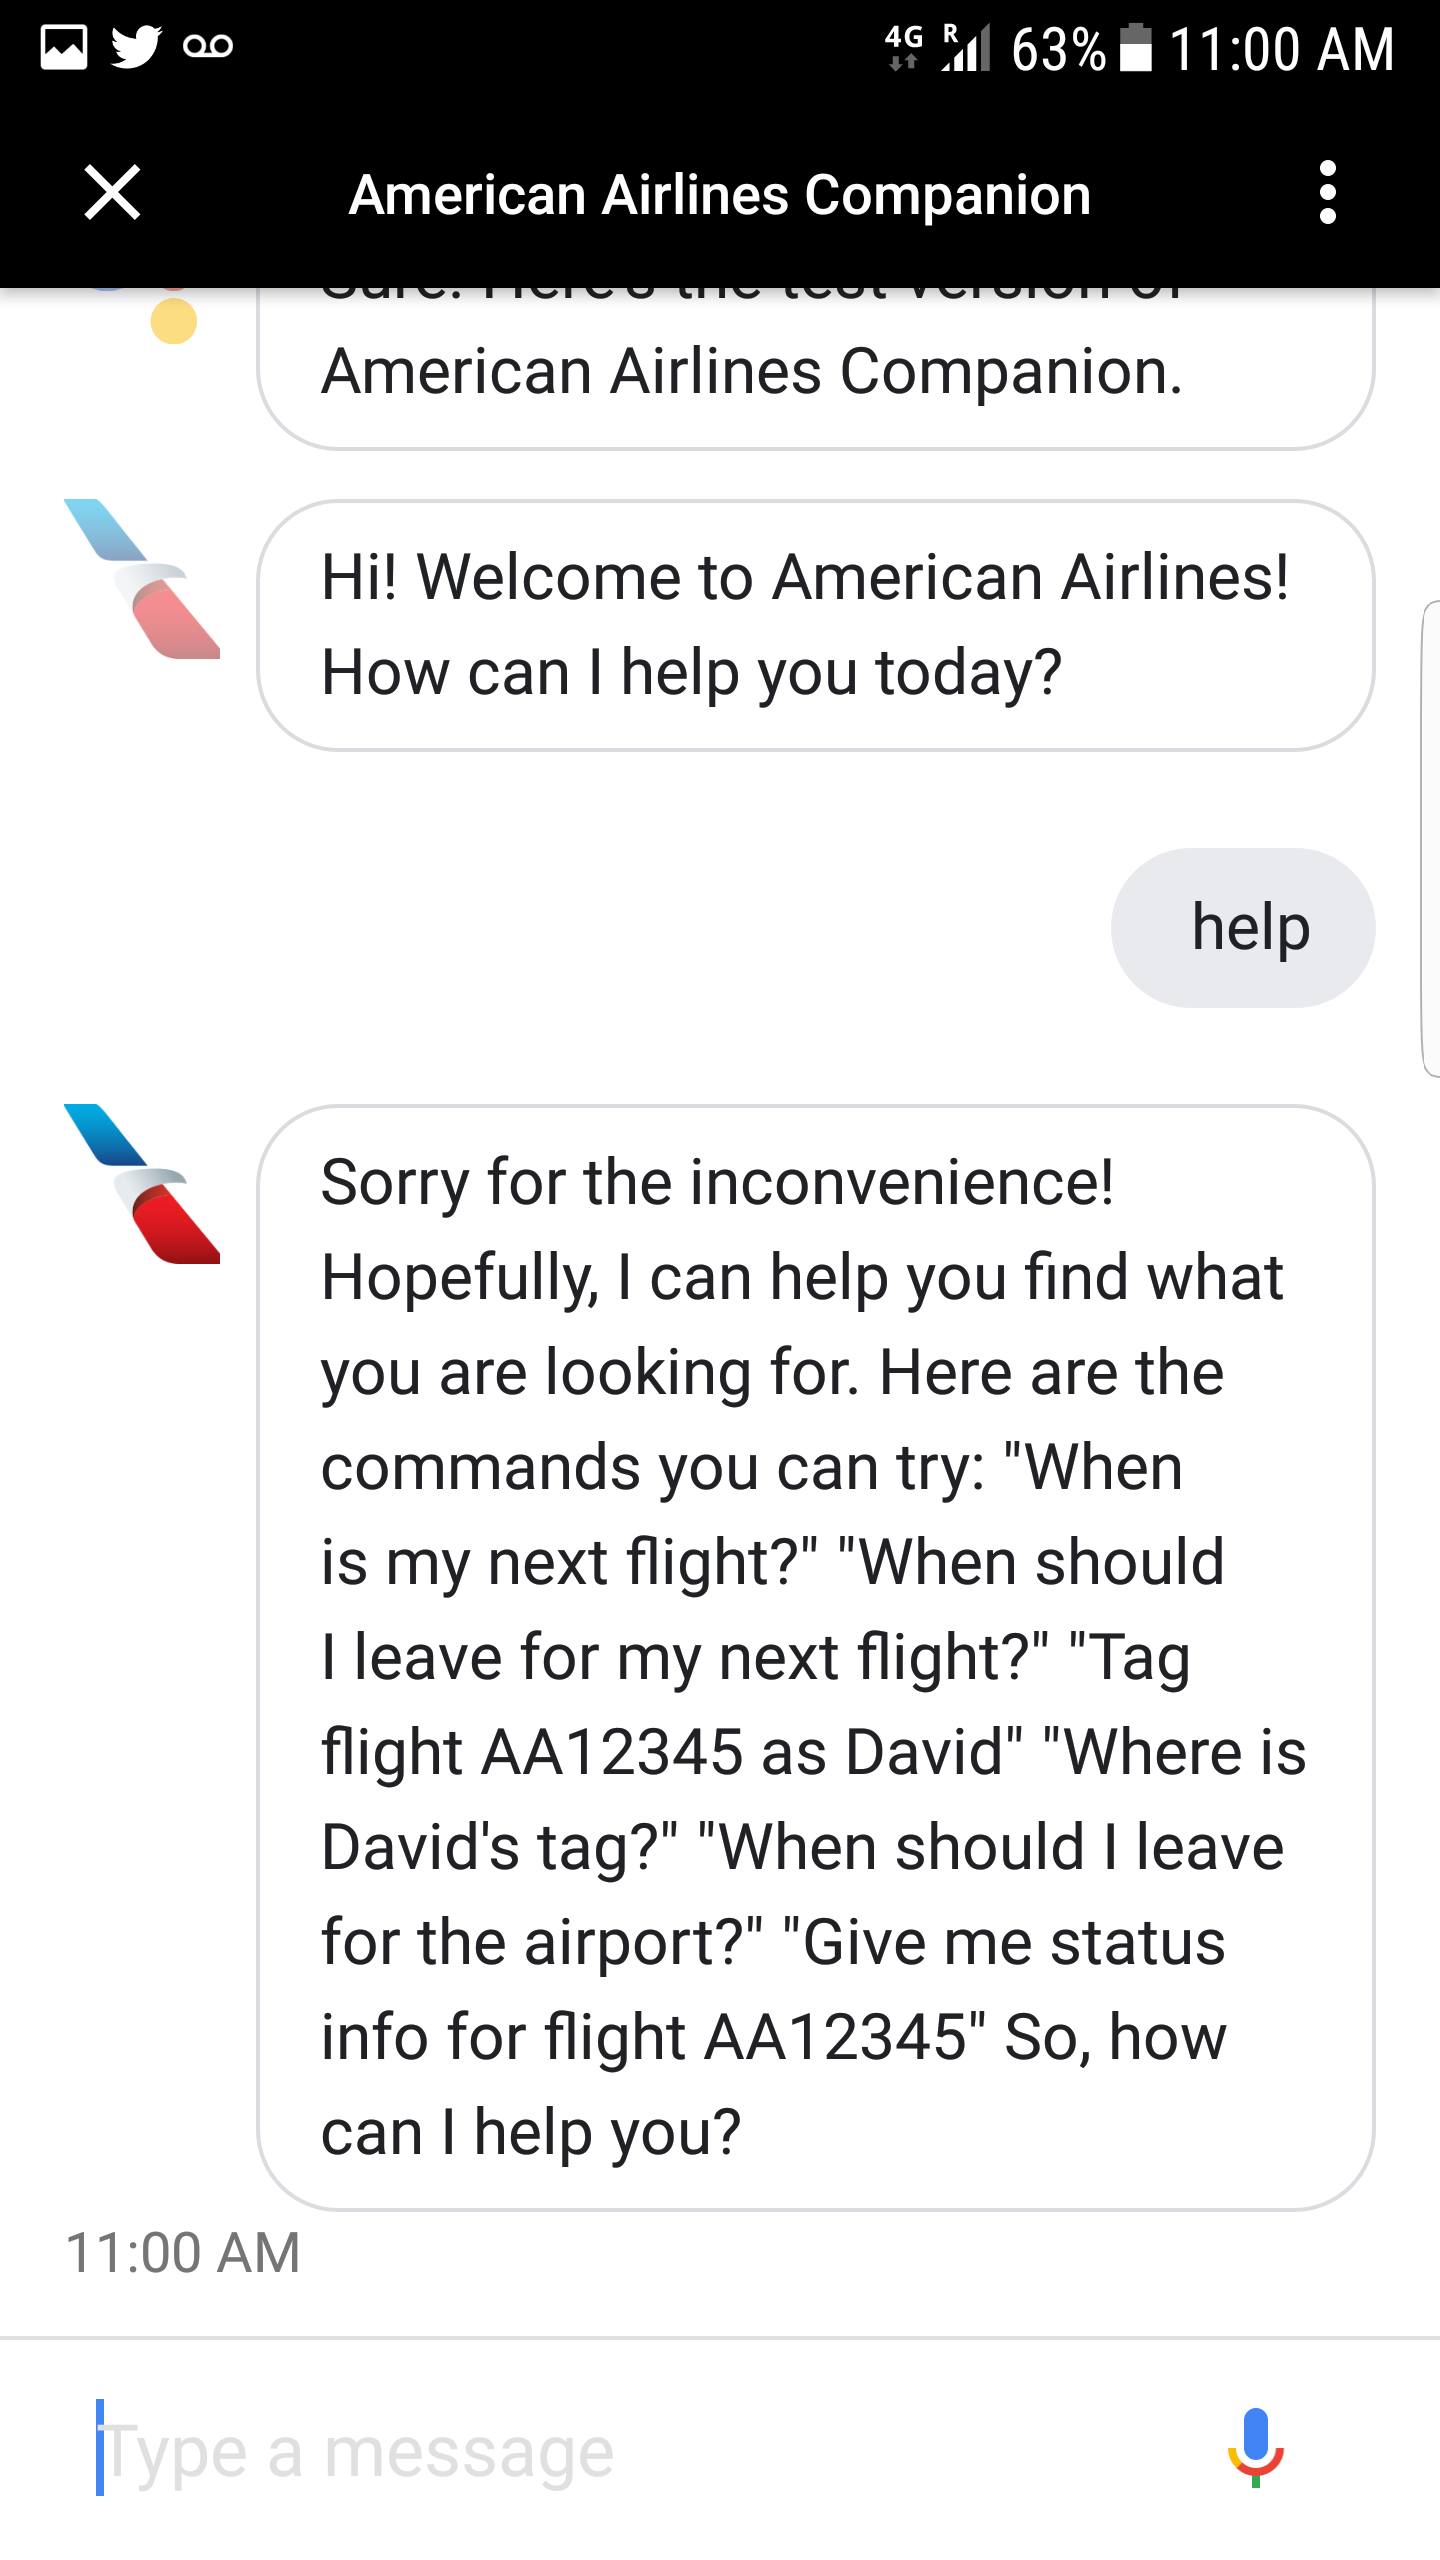Close the American Airlines Companion chat
Screen dimensions: 1440x2560
[x=112, y=193]
